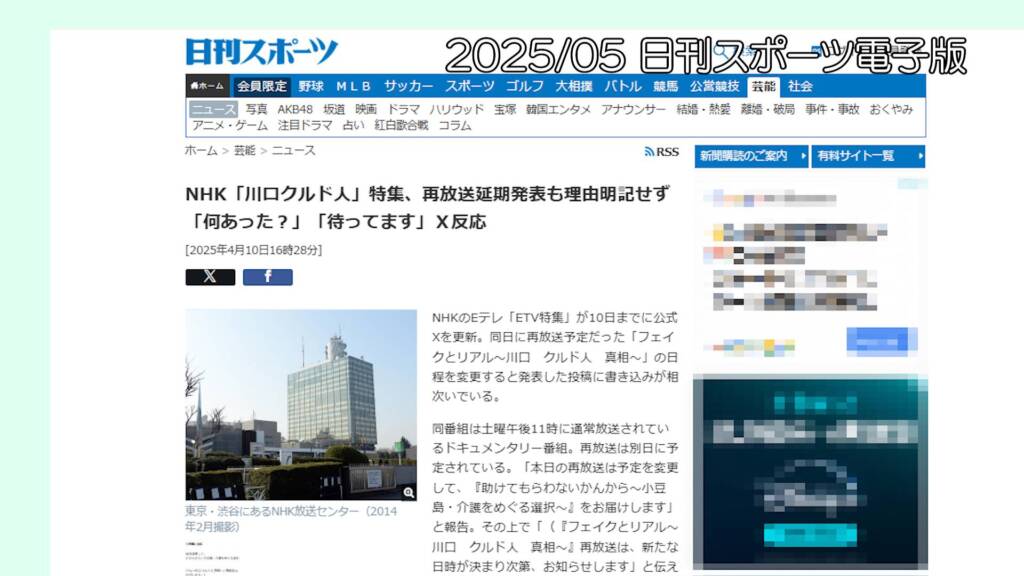Open the 写真 sub-category
This screenshot has height=576, width=1024.
pos(256,109)
